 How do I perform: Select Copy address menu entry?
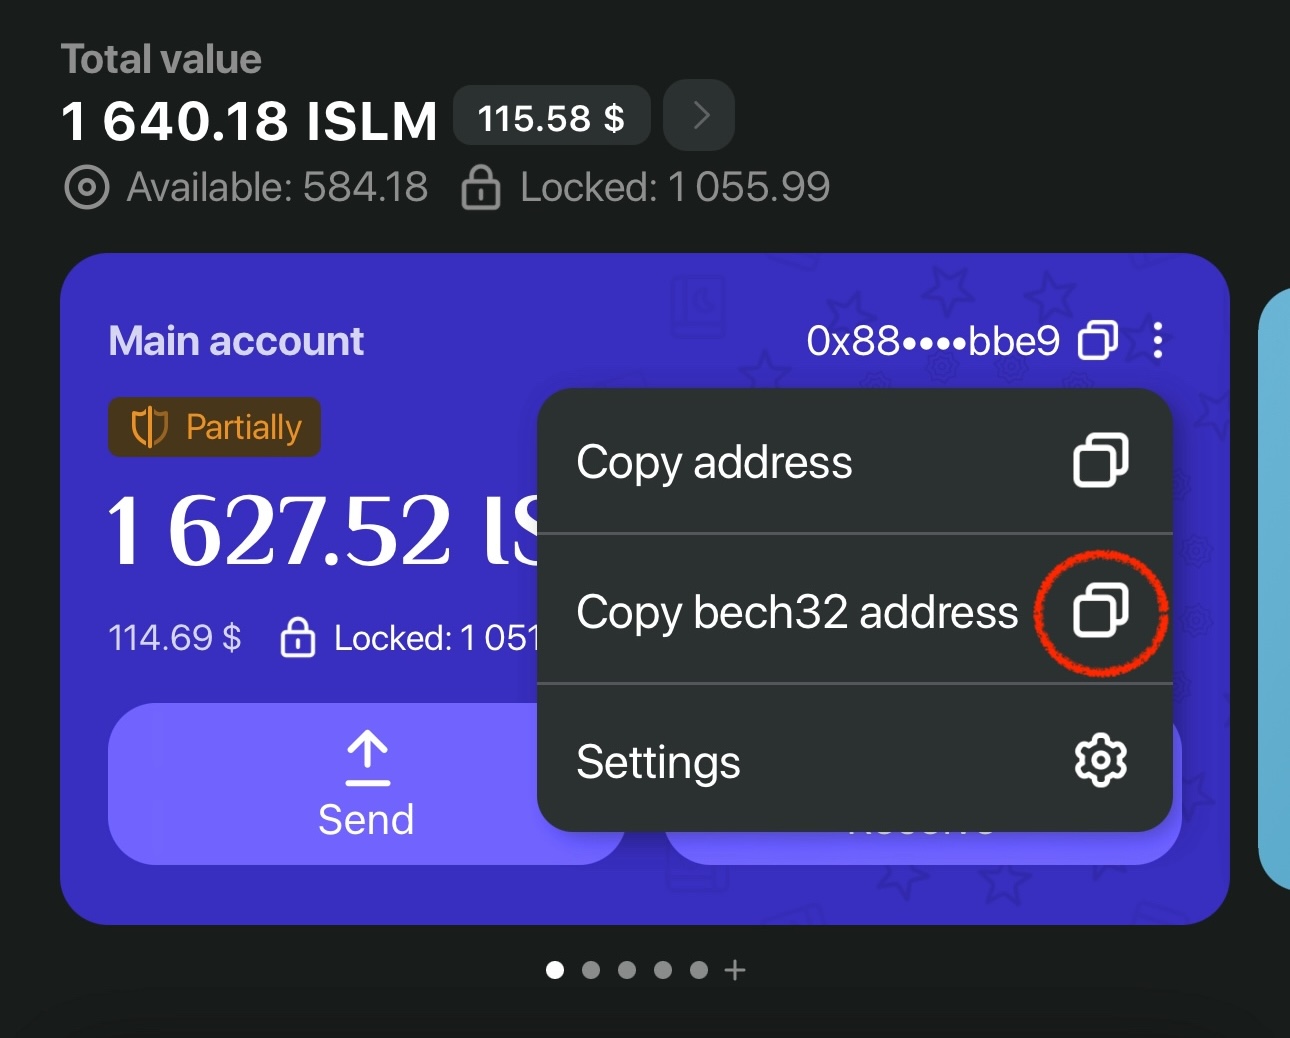[714, 462]
